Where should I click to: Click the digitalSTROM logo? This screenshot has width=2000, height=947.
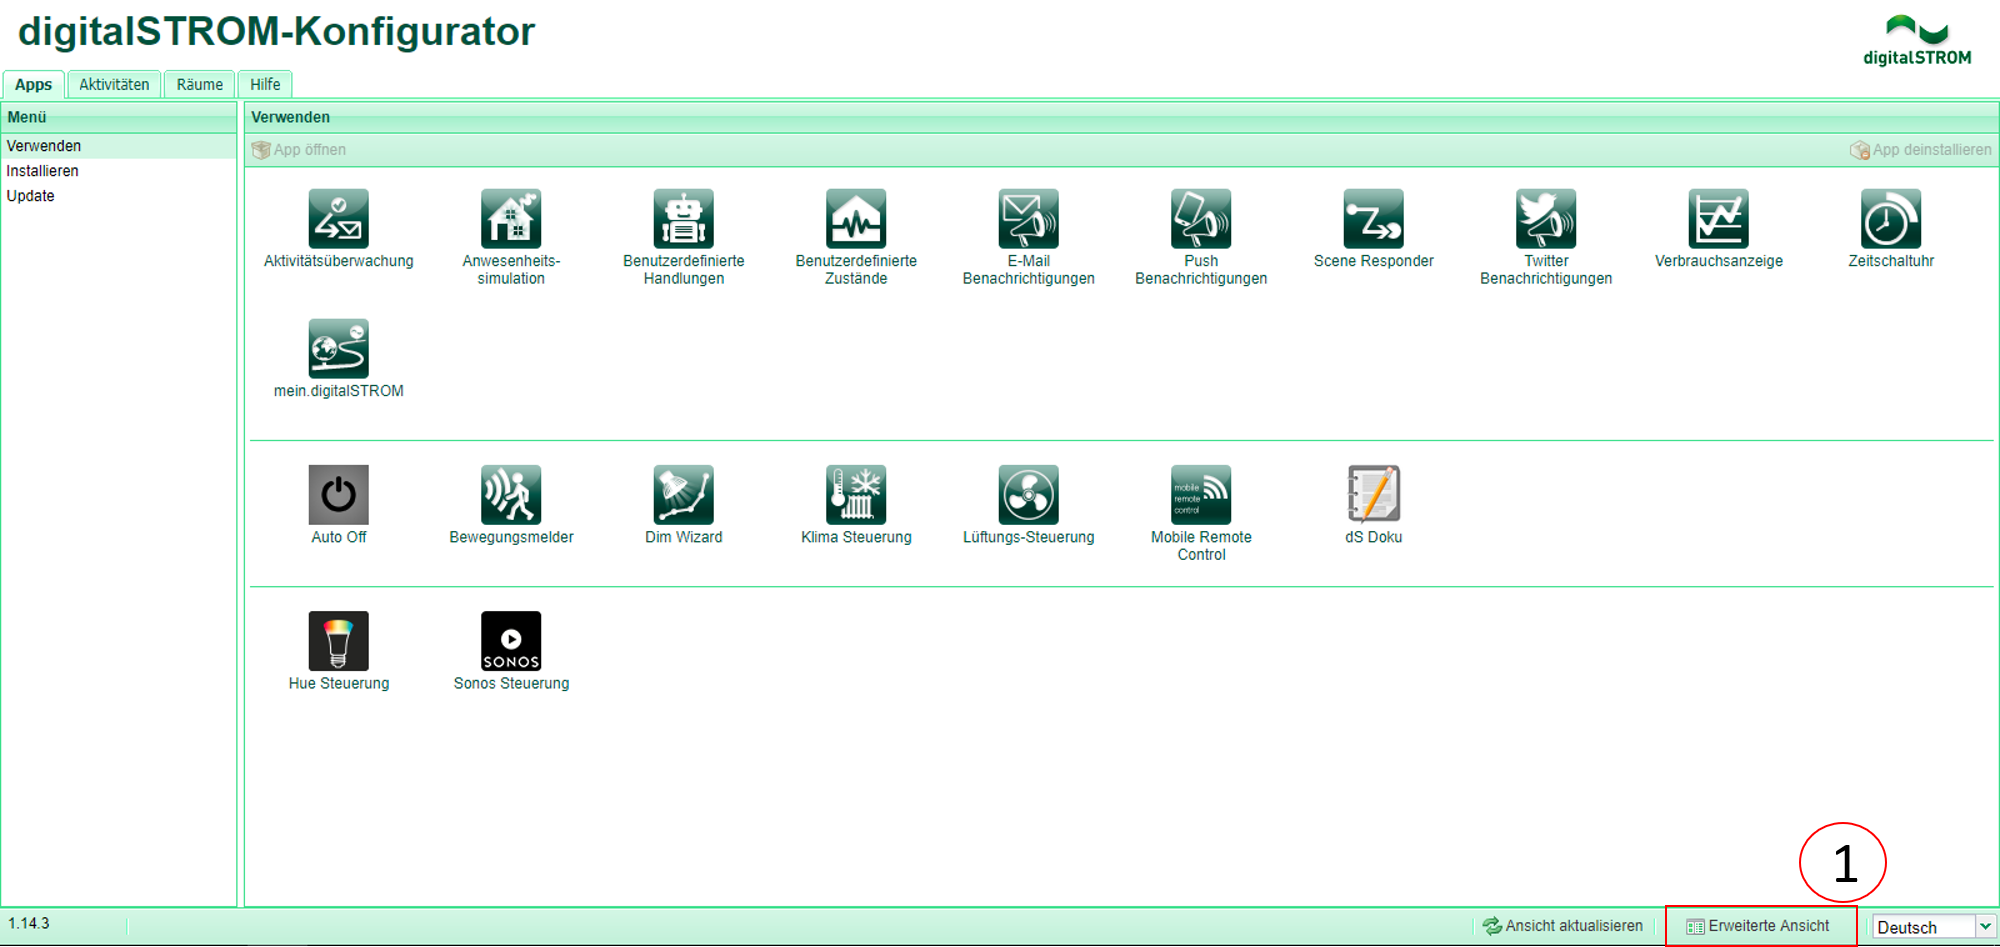[x=1917, y=41]
